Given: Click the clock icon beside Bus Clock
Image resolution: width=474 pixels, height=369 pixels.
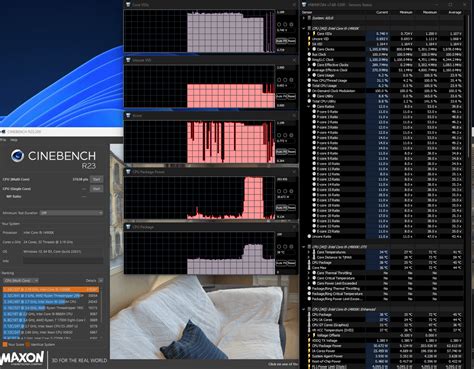Looking at the screenshot, I should [x=309, y=54].
